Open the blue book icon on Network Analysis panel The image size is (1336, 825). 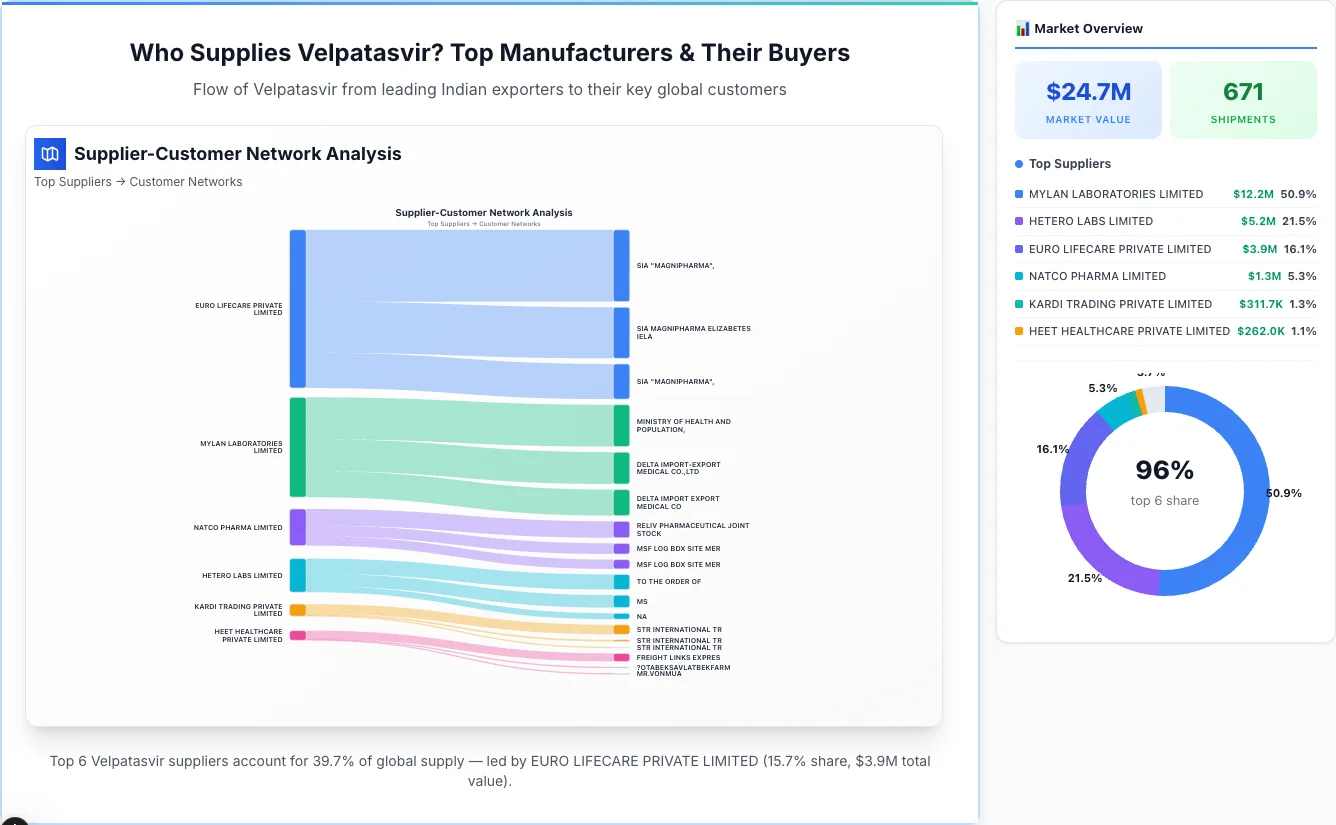(x=49, y=154)
